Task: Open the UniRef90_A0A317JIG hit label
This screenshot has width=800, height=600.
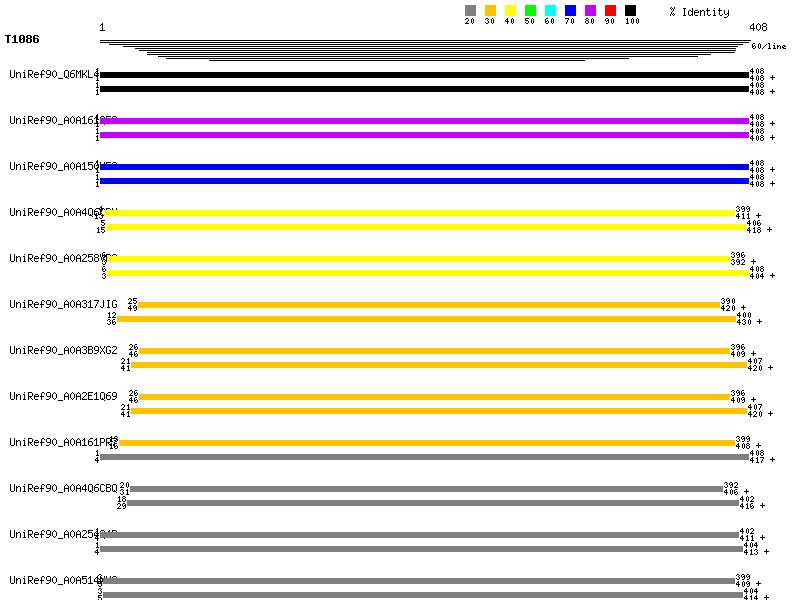Action: coord(63,304)
